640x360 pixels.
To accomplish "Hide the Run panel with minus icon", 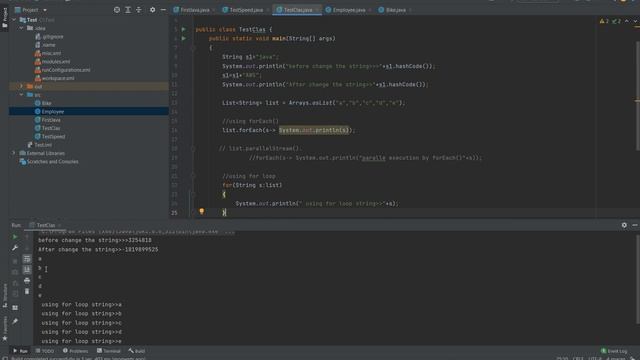I will [635, 225].
